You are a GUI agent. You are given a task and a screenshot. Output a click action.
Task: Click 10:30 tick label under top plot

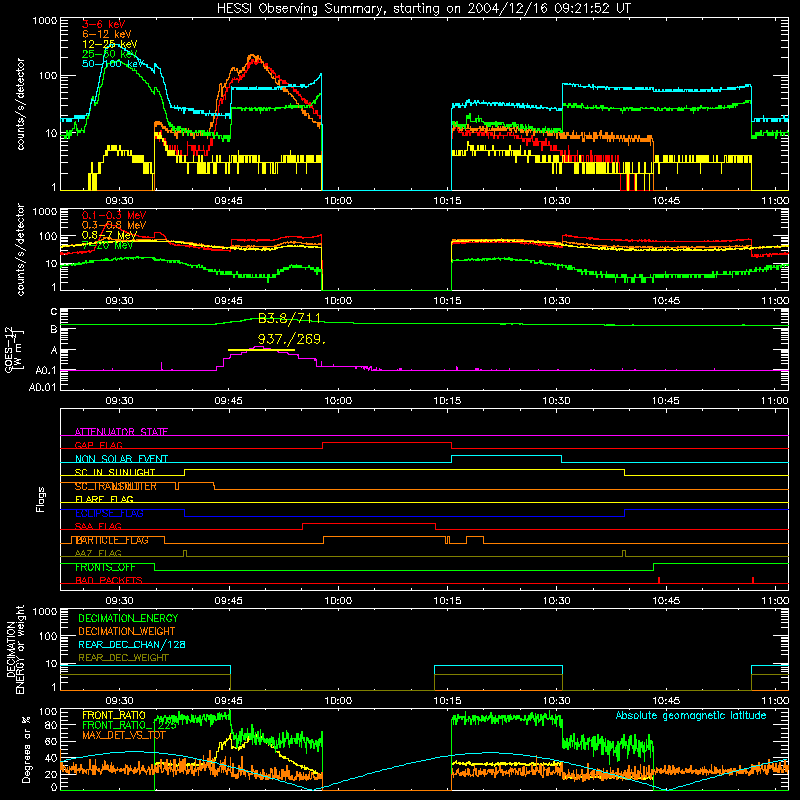pyautogui.click(x=557, y=201)
